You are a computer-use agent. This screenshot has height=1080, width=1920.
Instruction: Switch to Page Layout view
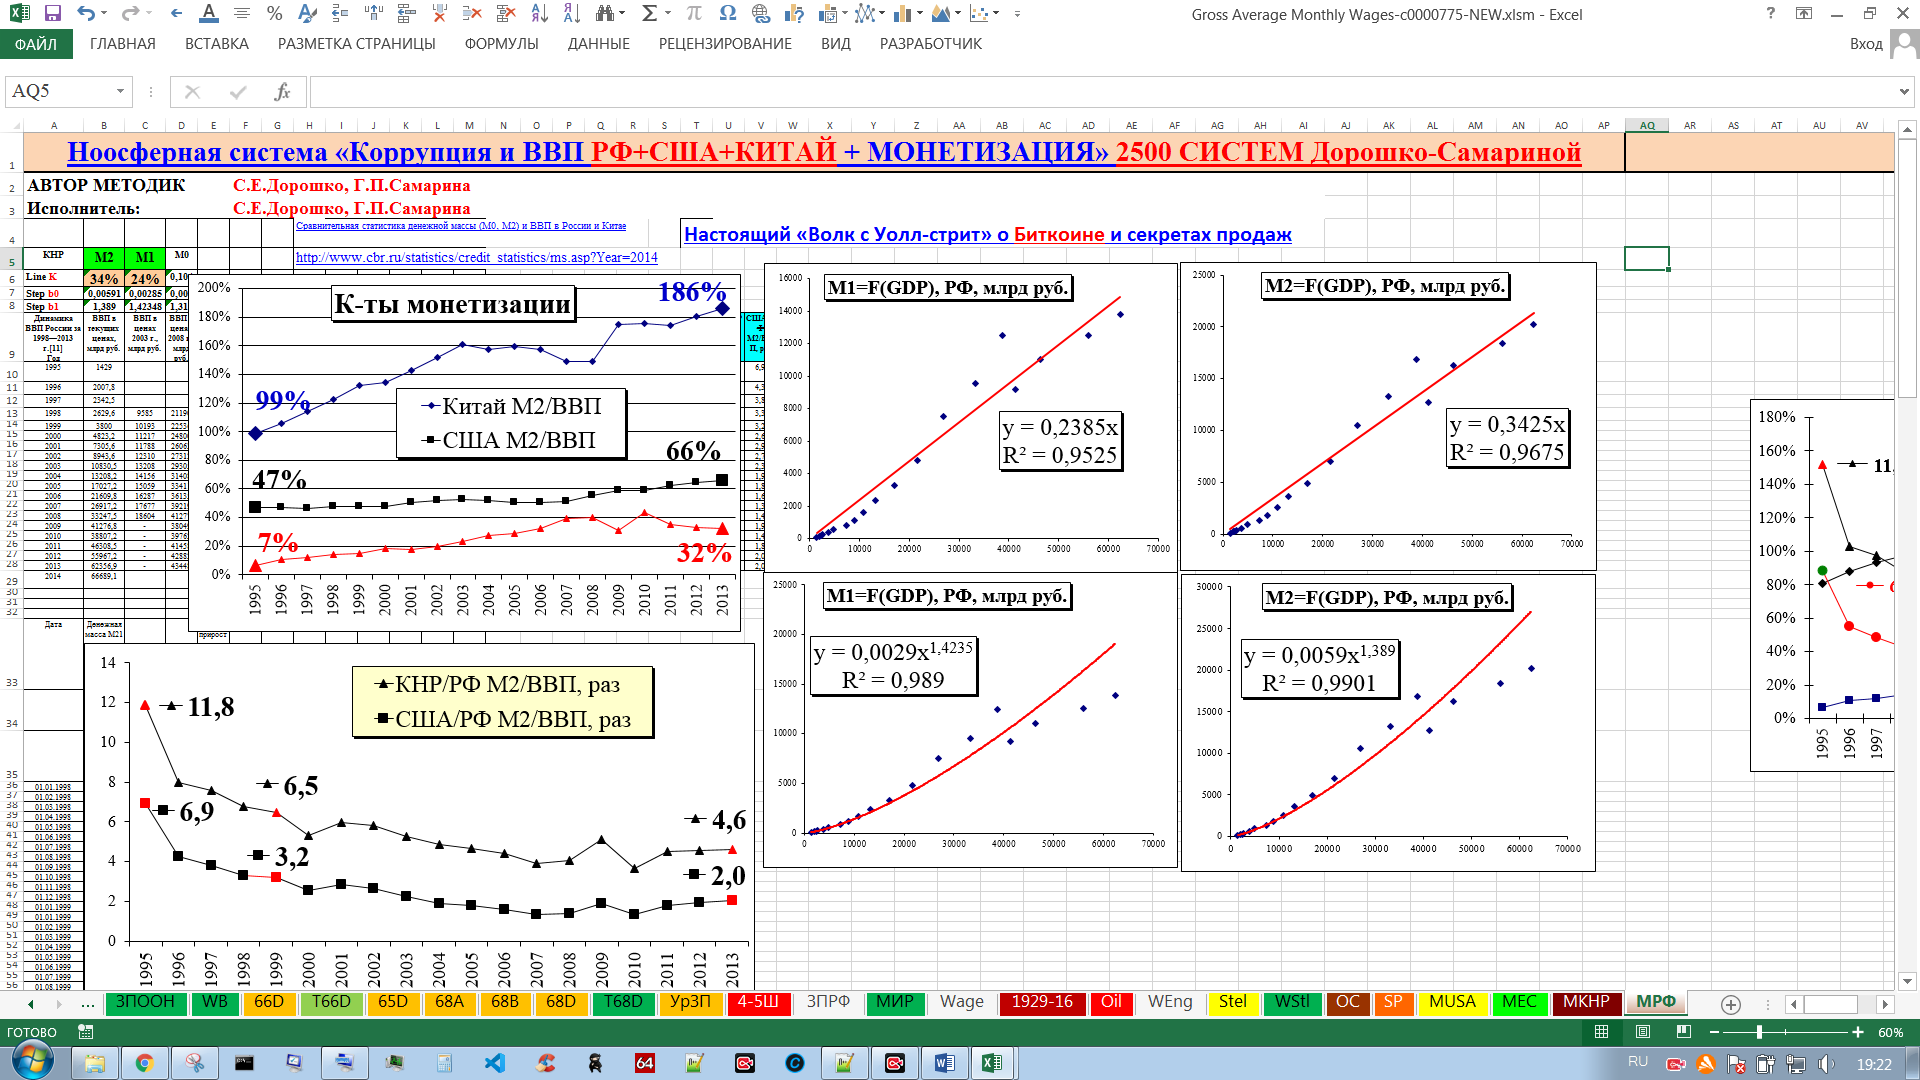1643,1032
